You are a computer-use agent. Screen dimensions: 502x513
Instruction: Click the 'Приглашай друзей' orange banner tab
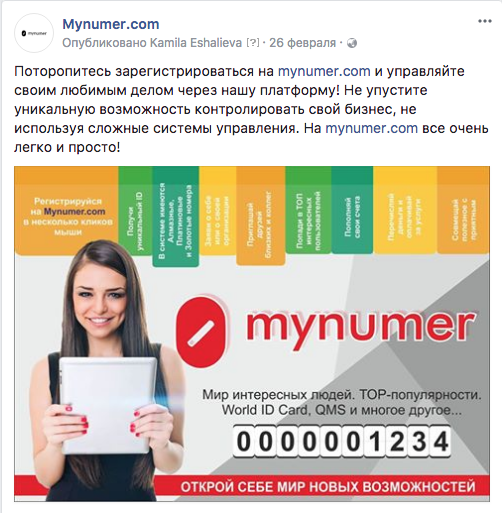click(x=261, y=216)
